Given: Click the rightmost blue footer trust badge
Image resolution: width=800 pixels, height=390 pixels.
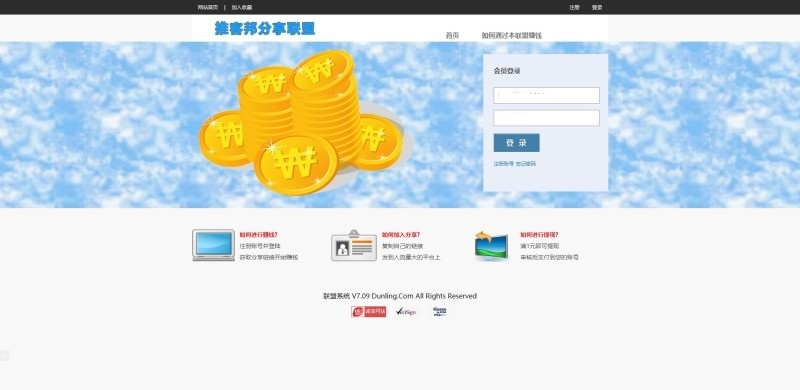Looking at the screenshot, I should (439, 311).
